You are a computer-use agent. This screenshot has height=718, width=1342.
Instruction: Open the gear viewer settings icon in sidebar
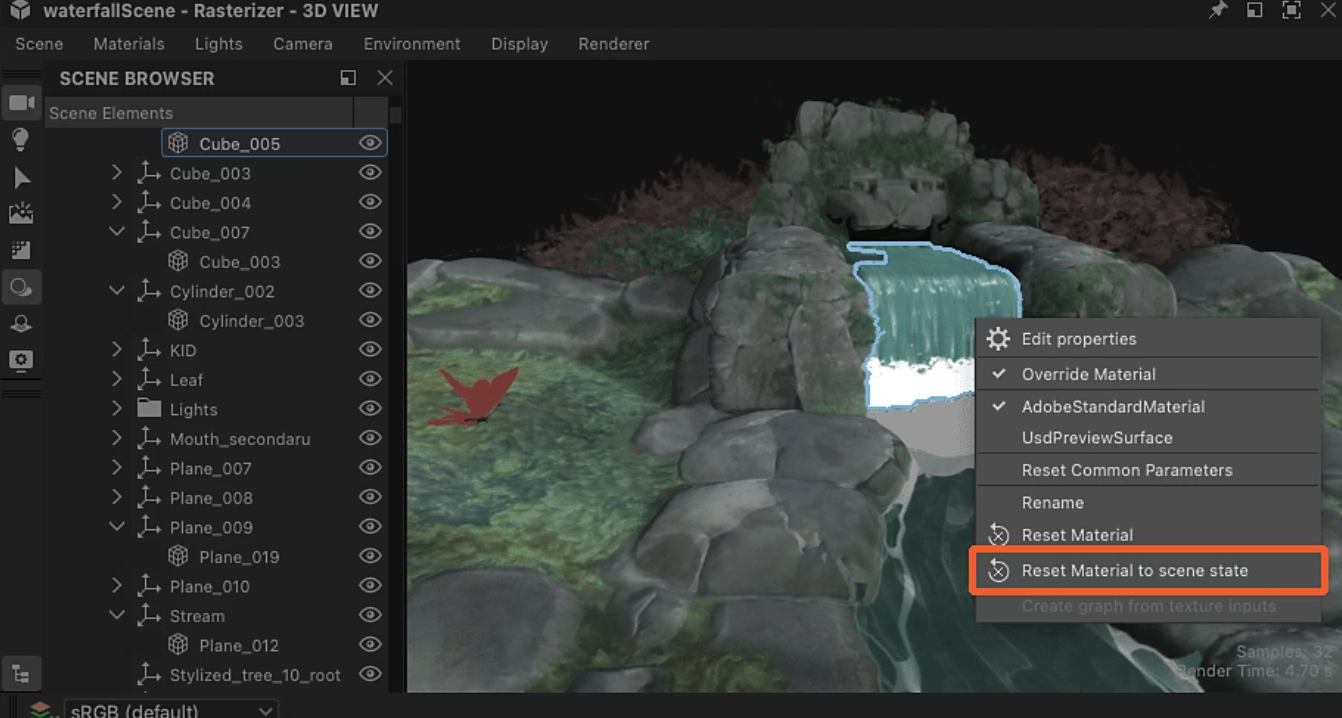pos(21,360)
